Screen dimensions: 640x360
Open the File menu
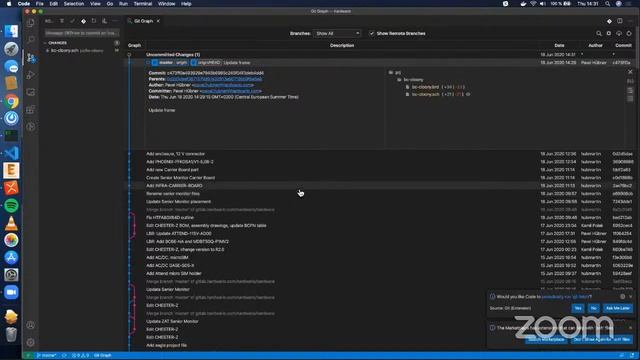point(40,4)
